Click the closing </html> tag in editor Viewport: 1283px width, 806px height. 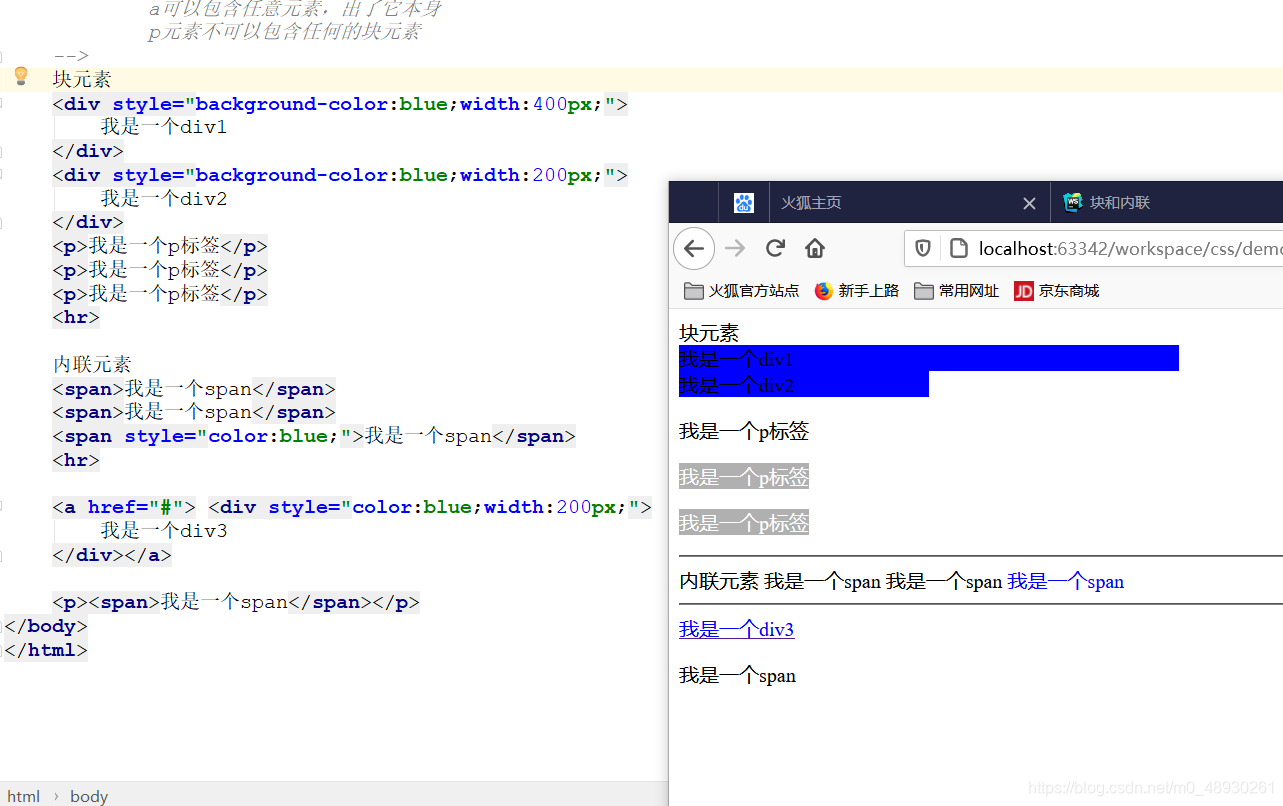pos(46,650)
